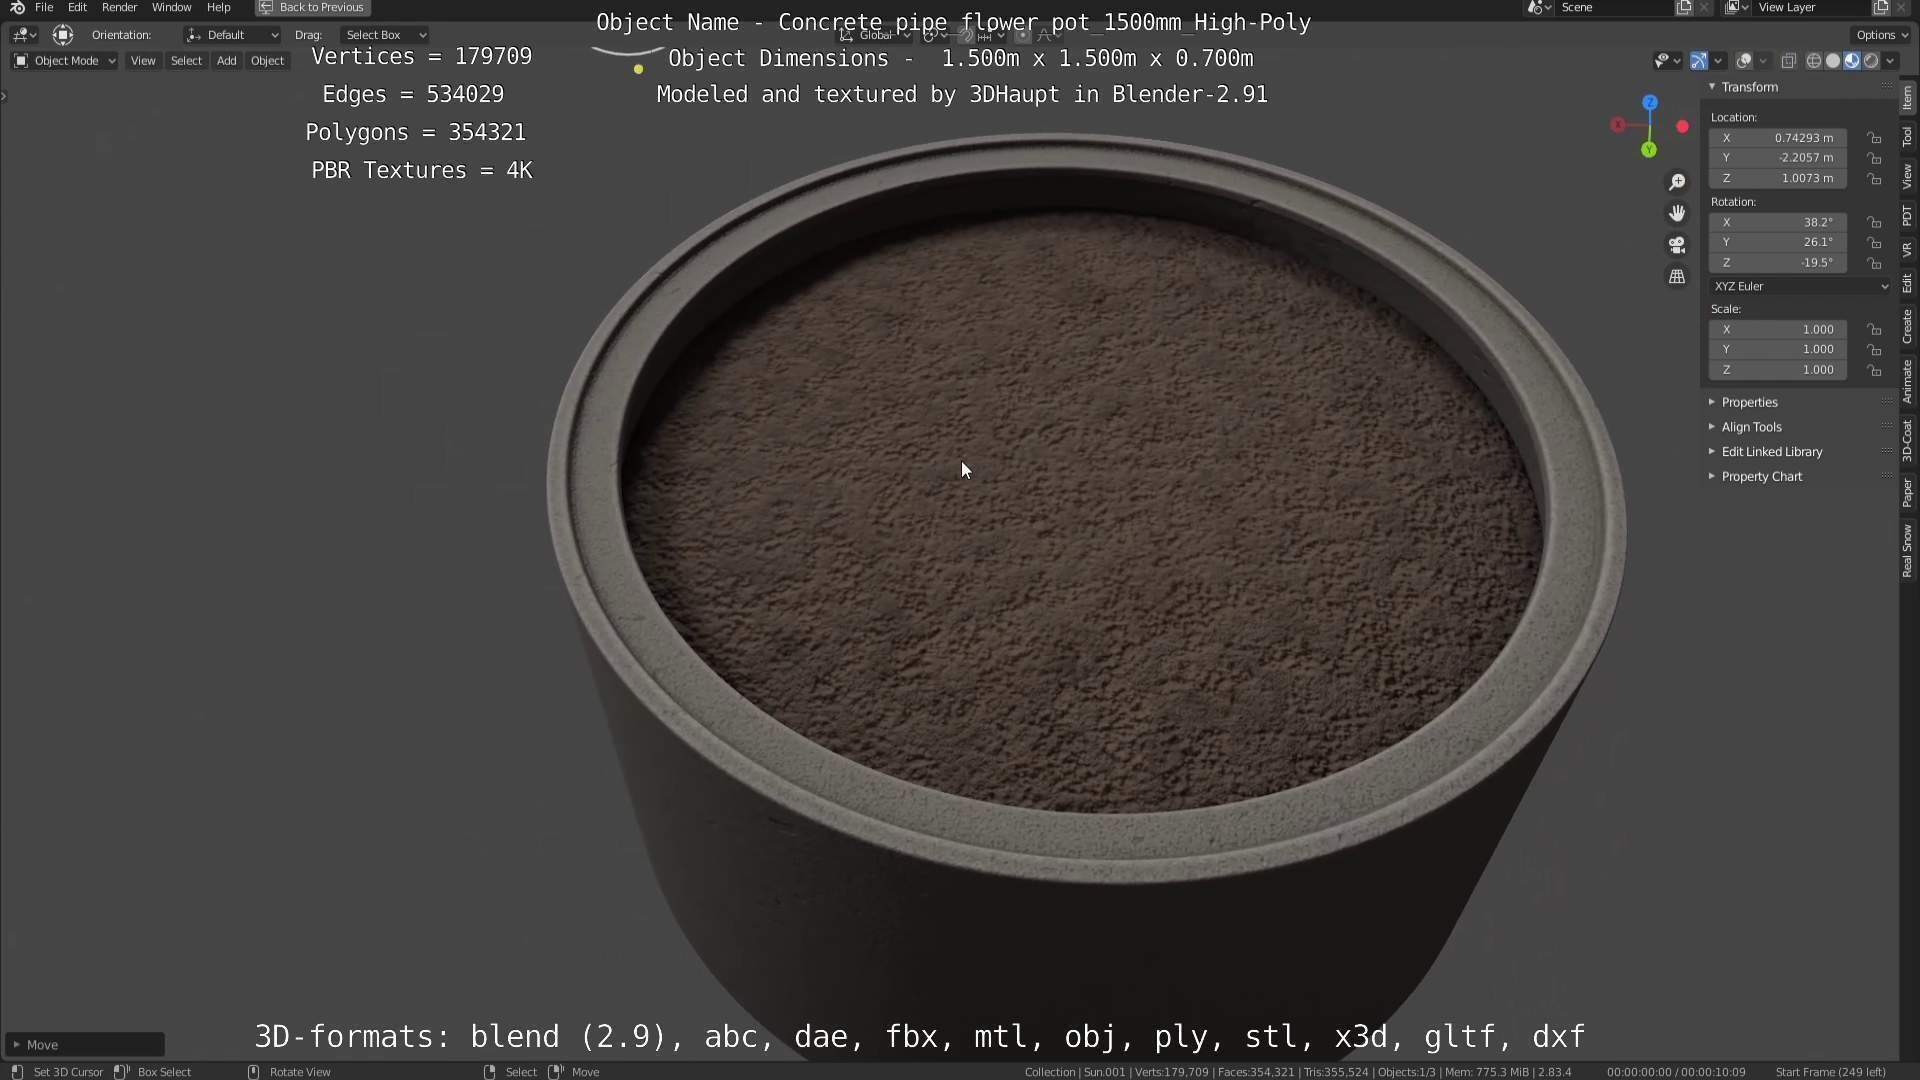This screenshot has width=1920, height=1080.
Task: Click the Rotation X 38.2° field
Action: coord(1778,222)
